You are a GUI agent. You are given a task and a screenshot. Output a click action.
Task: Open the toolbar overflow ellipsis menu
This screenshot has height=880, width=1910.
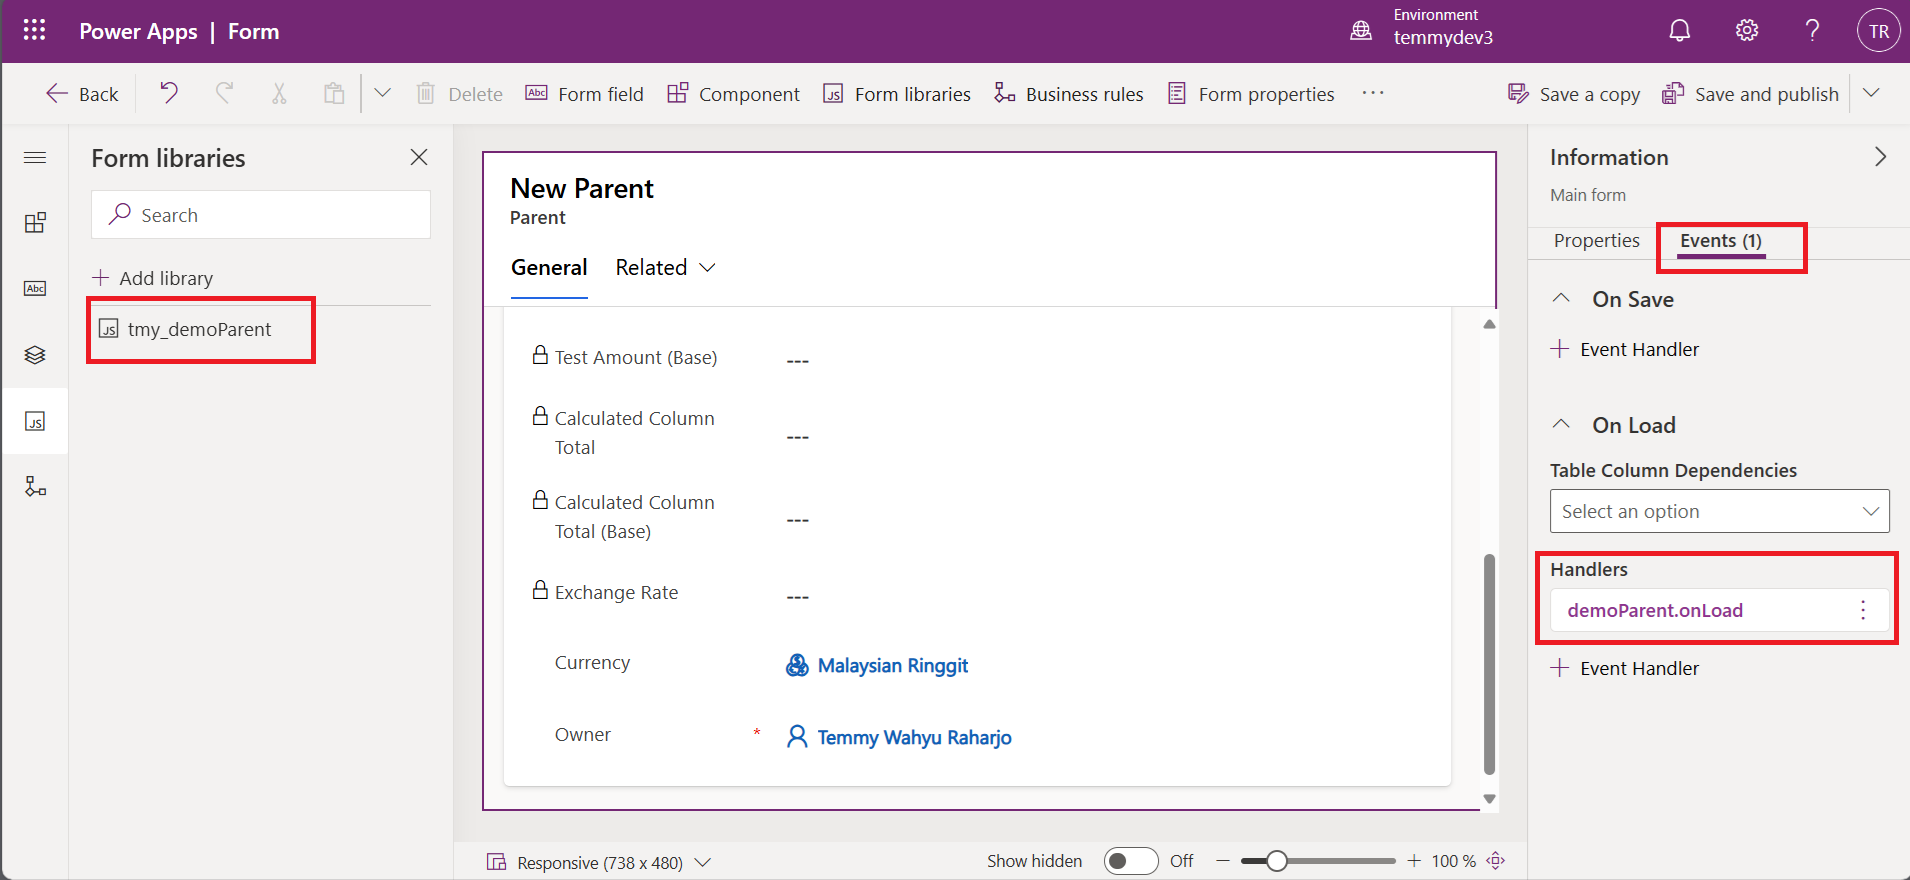click(x=1373, y=93)
